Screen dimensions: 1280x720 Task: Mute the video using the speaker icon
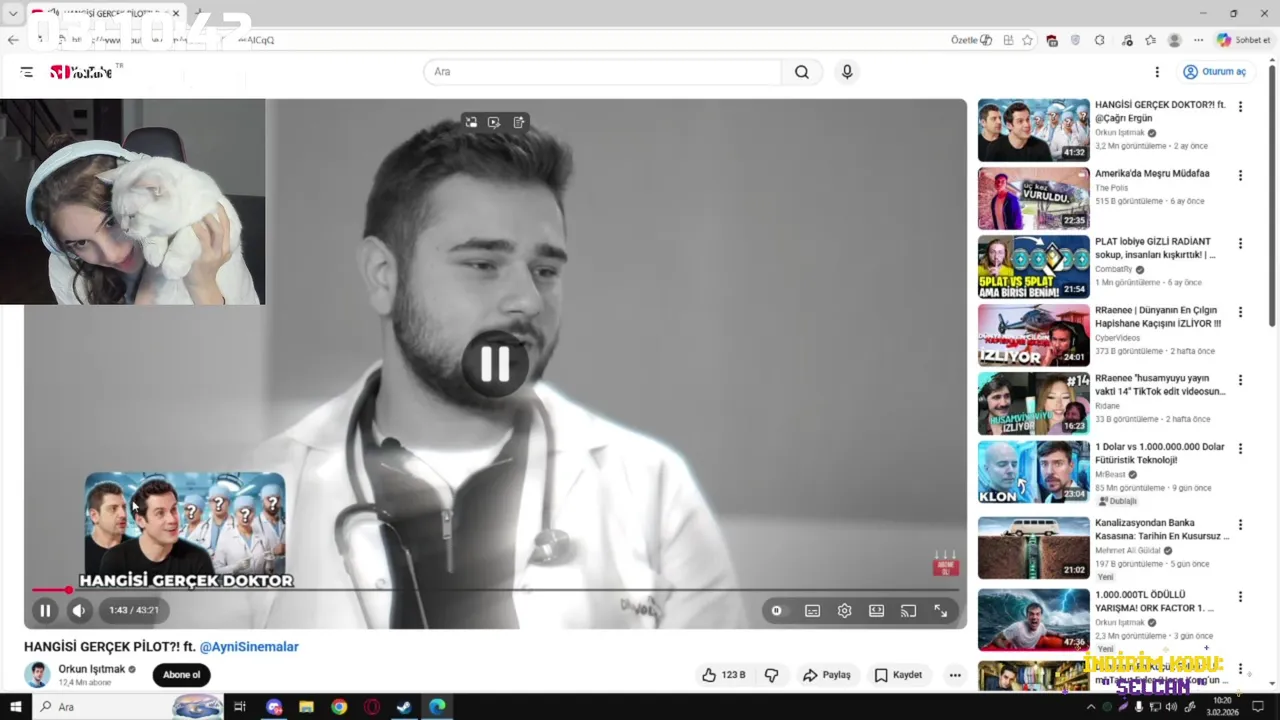click(x=79, y=610)
